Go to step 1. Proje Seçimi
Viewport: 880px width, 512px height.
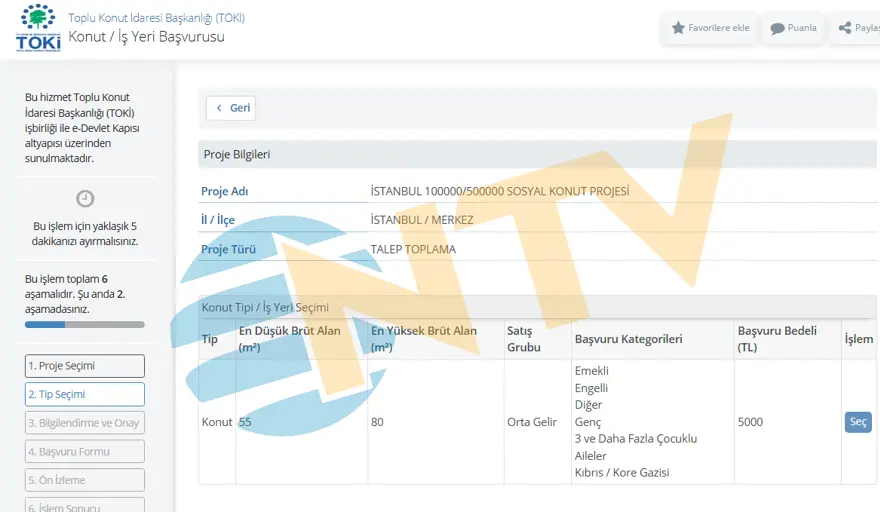pos(85,366)
